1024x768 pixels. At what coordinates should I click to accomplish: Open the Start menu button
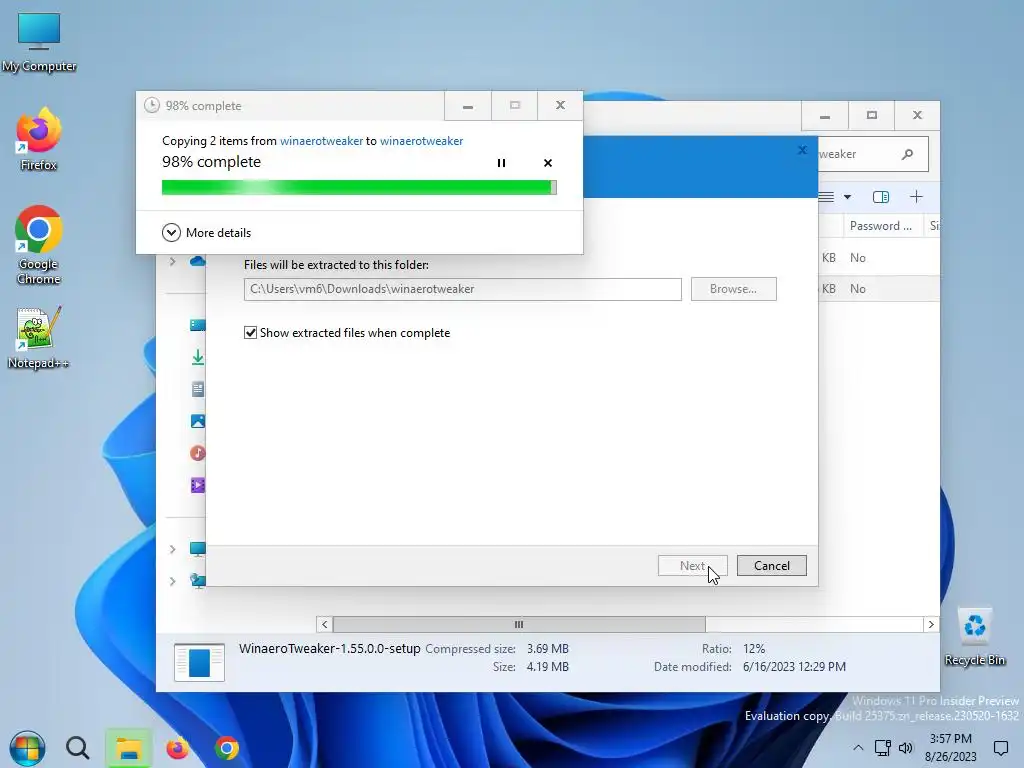(27, 748)
